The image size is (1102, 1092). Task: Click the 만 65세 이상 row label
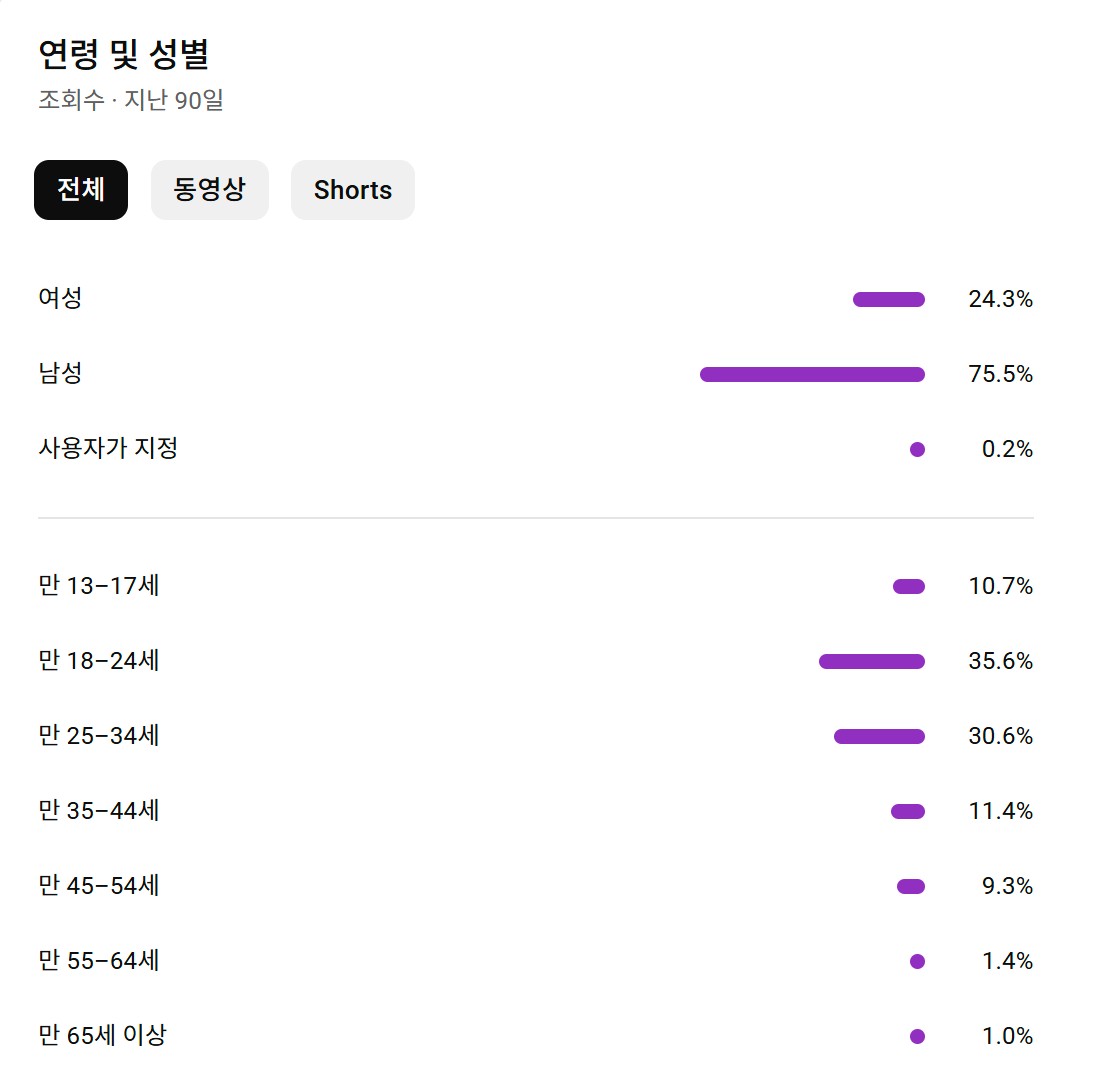pos(102,1035)
